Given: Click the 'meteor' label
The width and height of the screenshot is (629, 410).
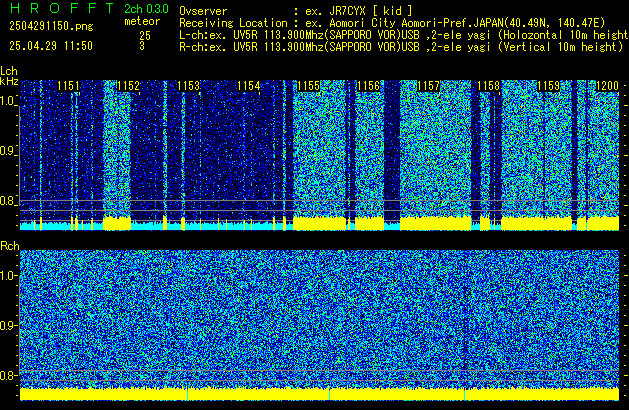Looking at the screenshot, I should click(142, 21).
